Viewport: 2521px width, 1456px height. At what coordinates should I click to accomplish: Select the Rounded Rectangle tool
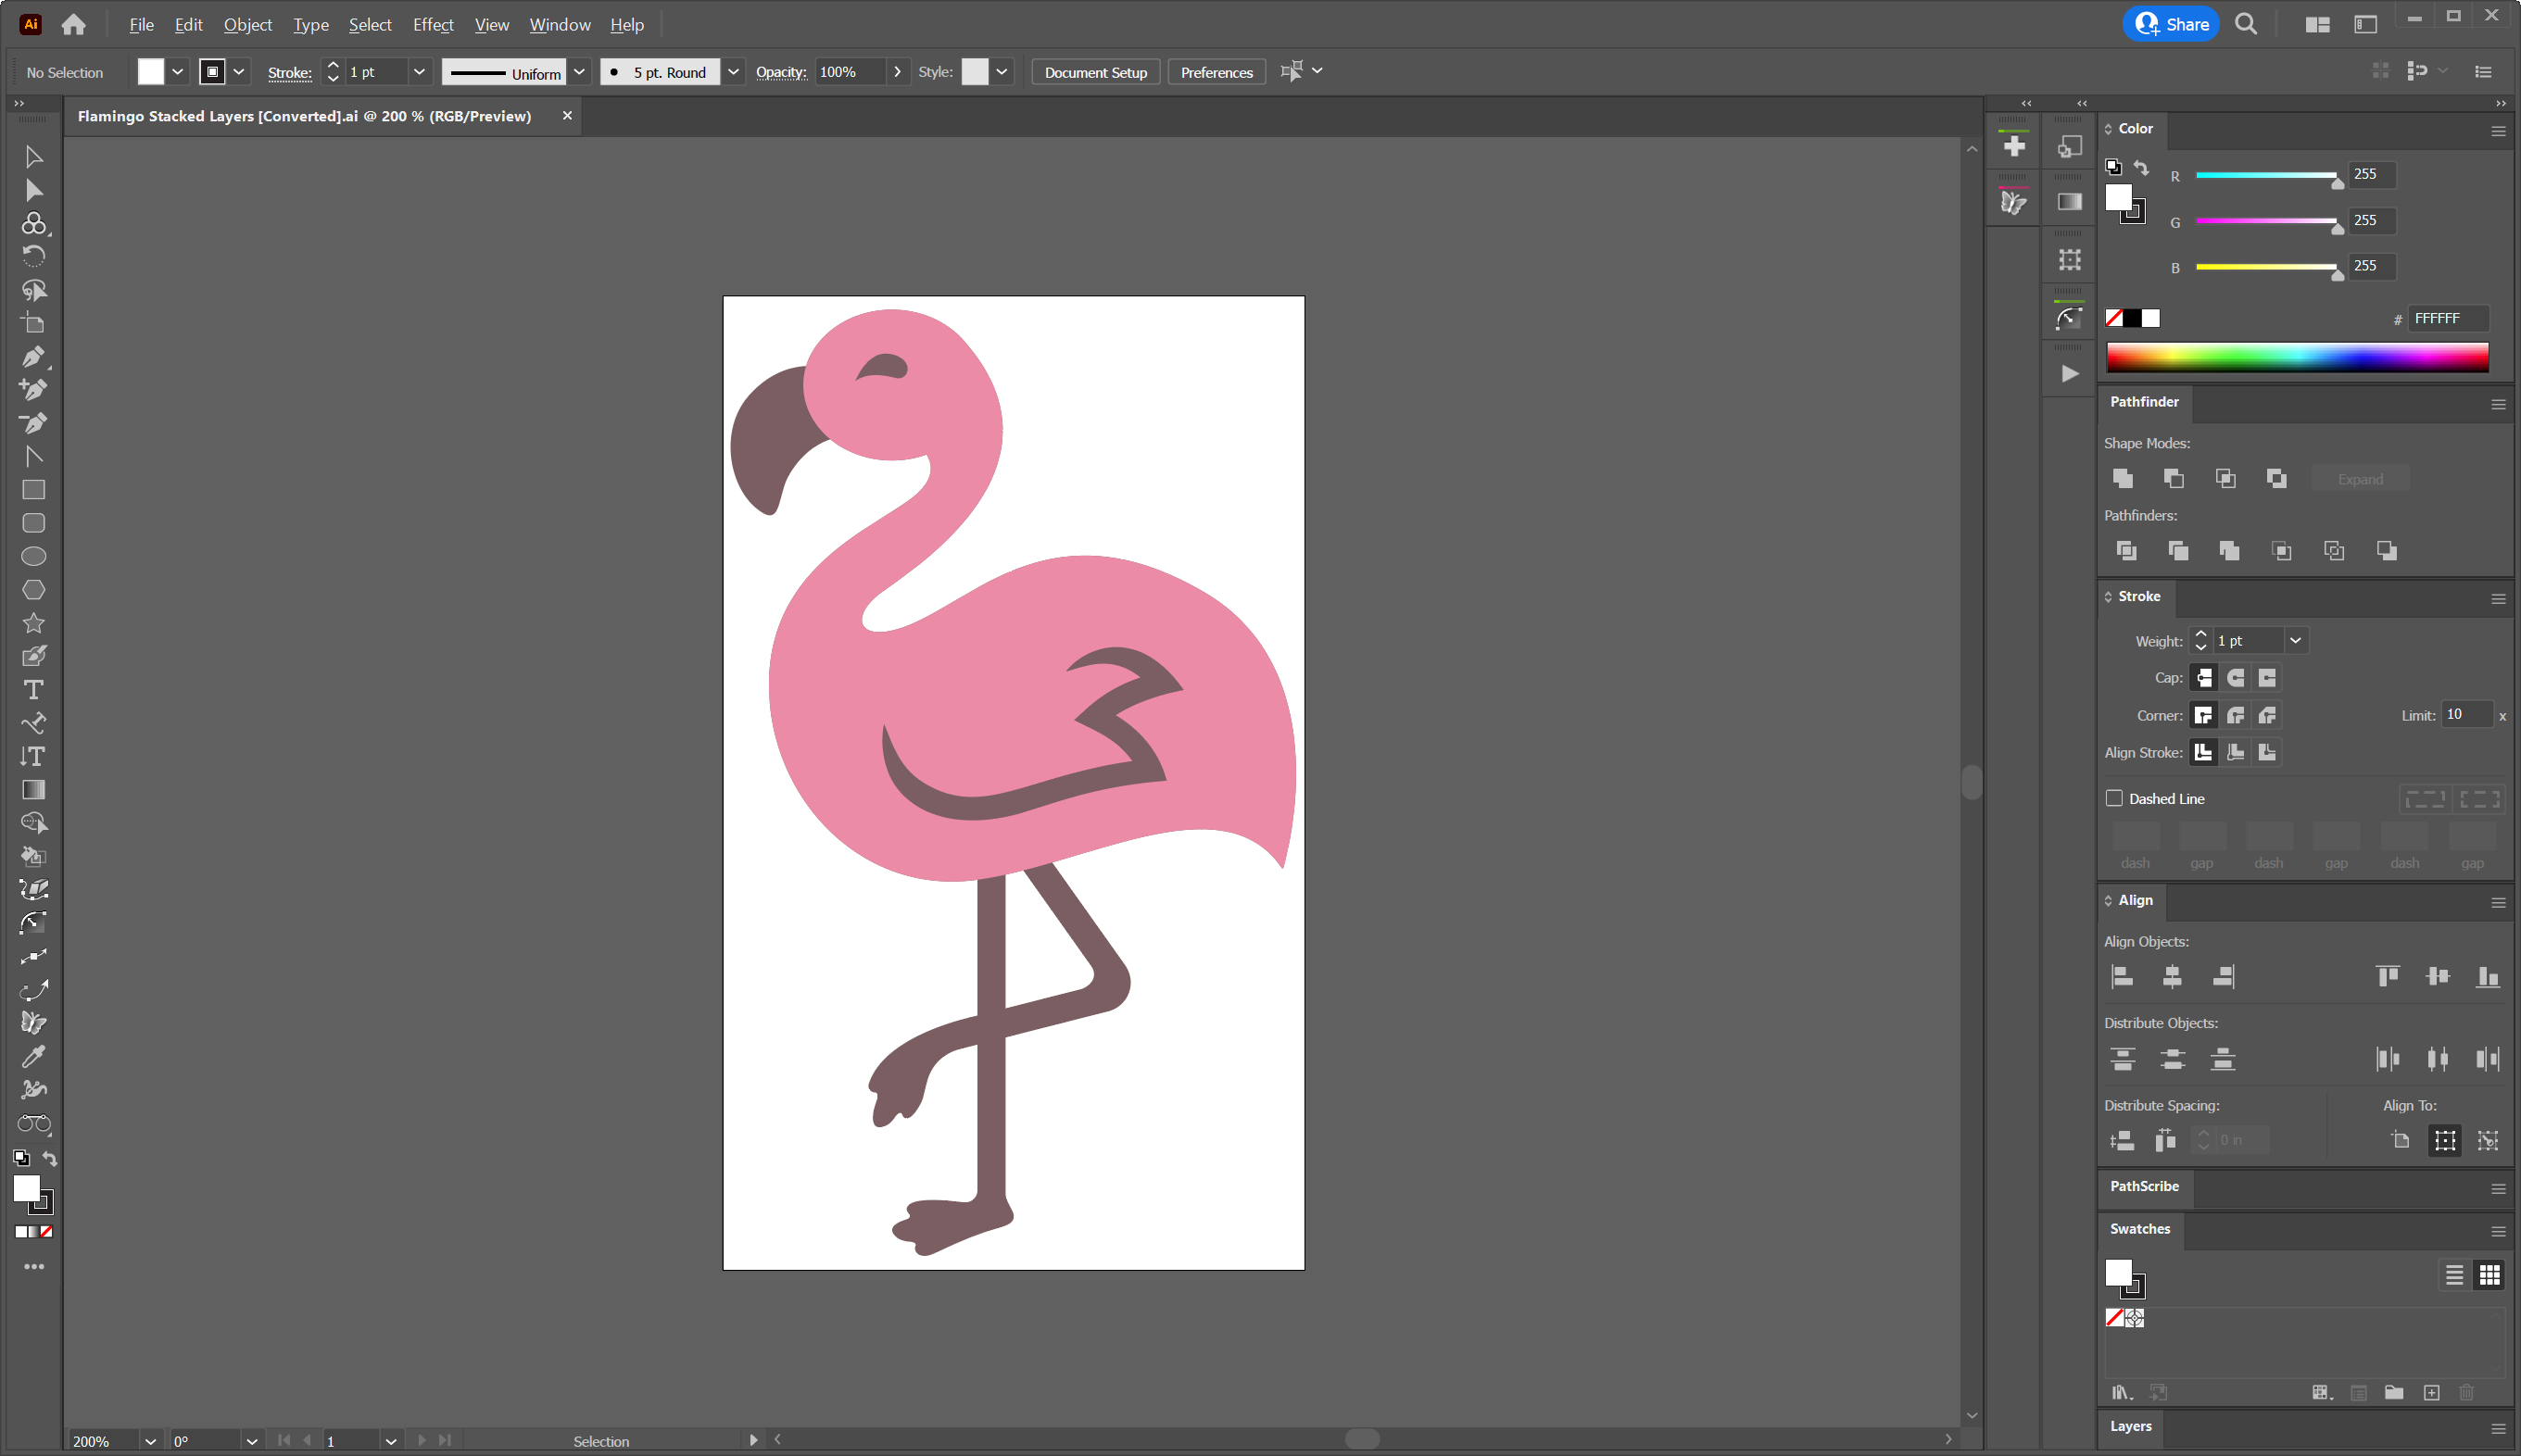(33, 523)
